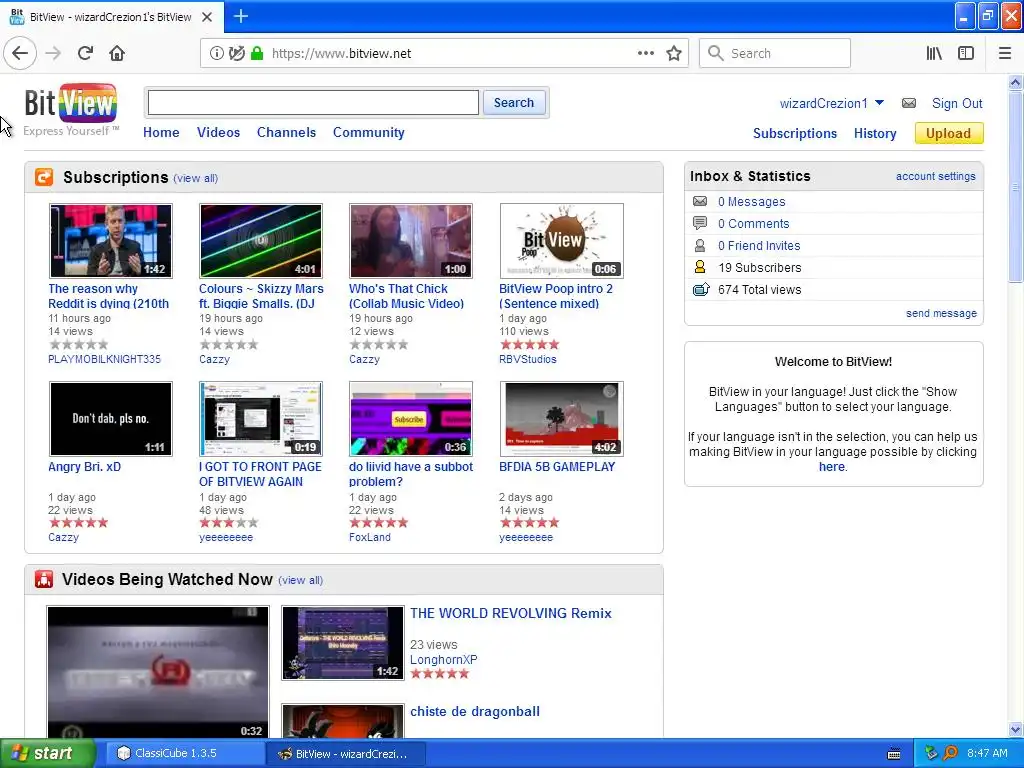The image size is (1024, 768).
Task: Click the person icon by Friend Invites
Action: pos(700,246)
